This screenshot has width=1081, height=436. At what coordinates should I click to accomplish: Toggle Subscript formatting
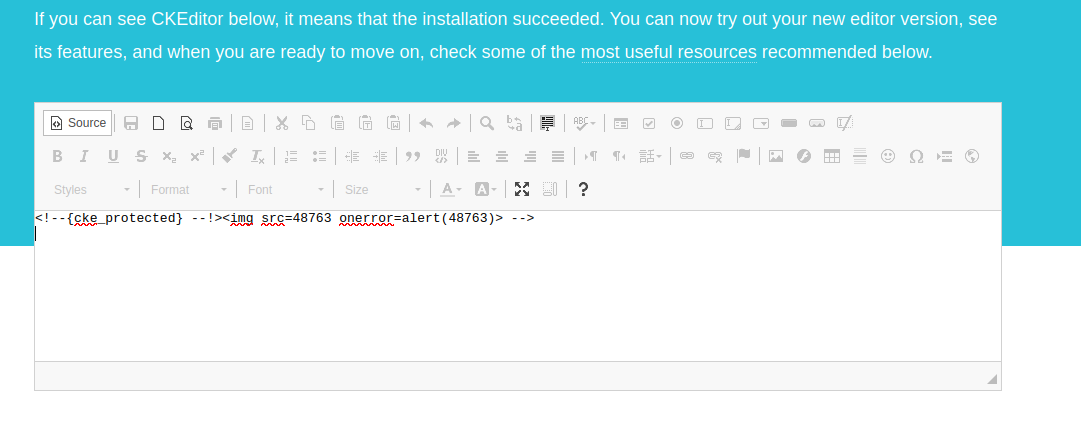169,156
